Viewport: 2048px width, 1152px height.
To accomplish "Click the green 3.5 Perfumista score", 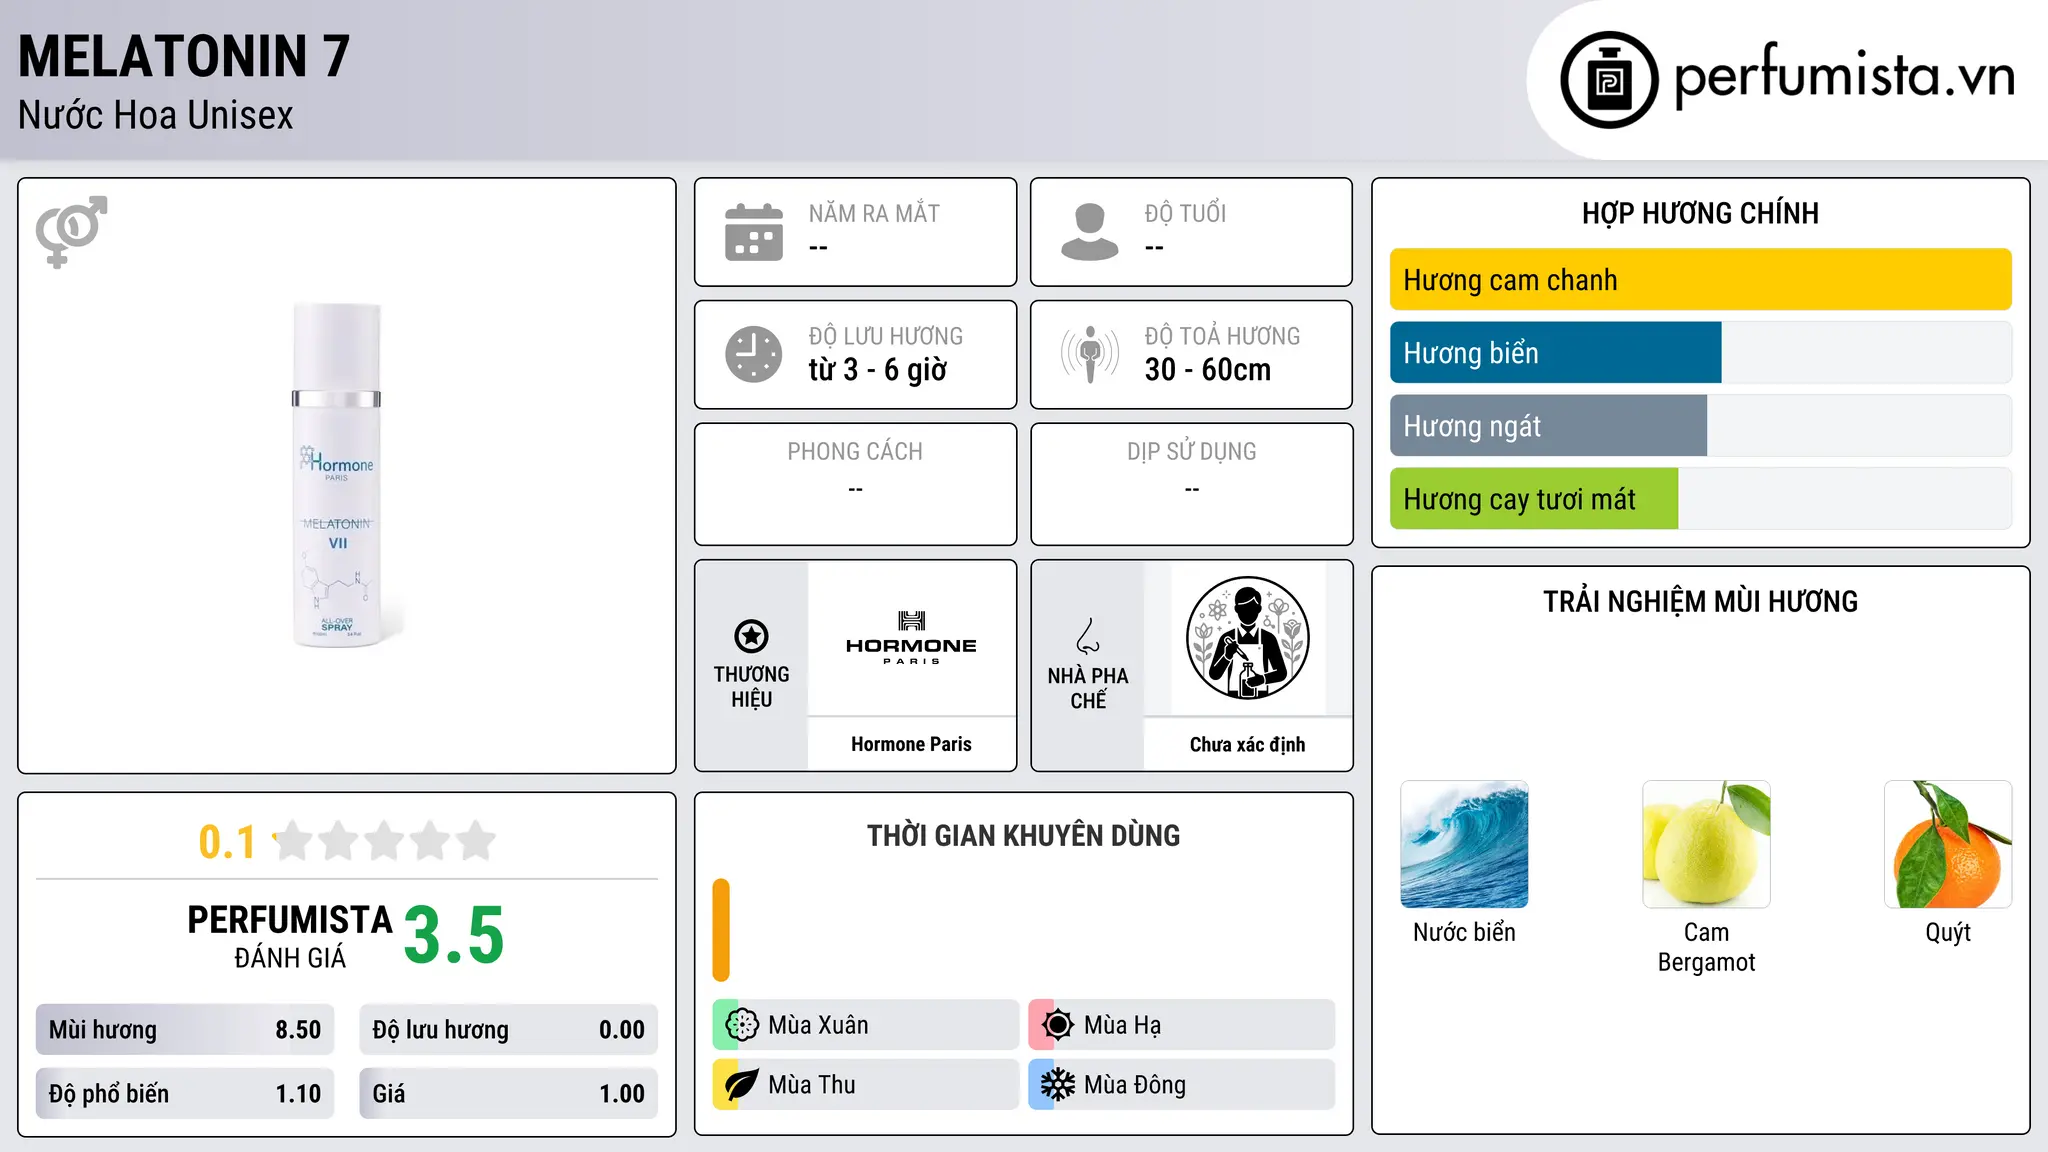I will (454, 936).
